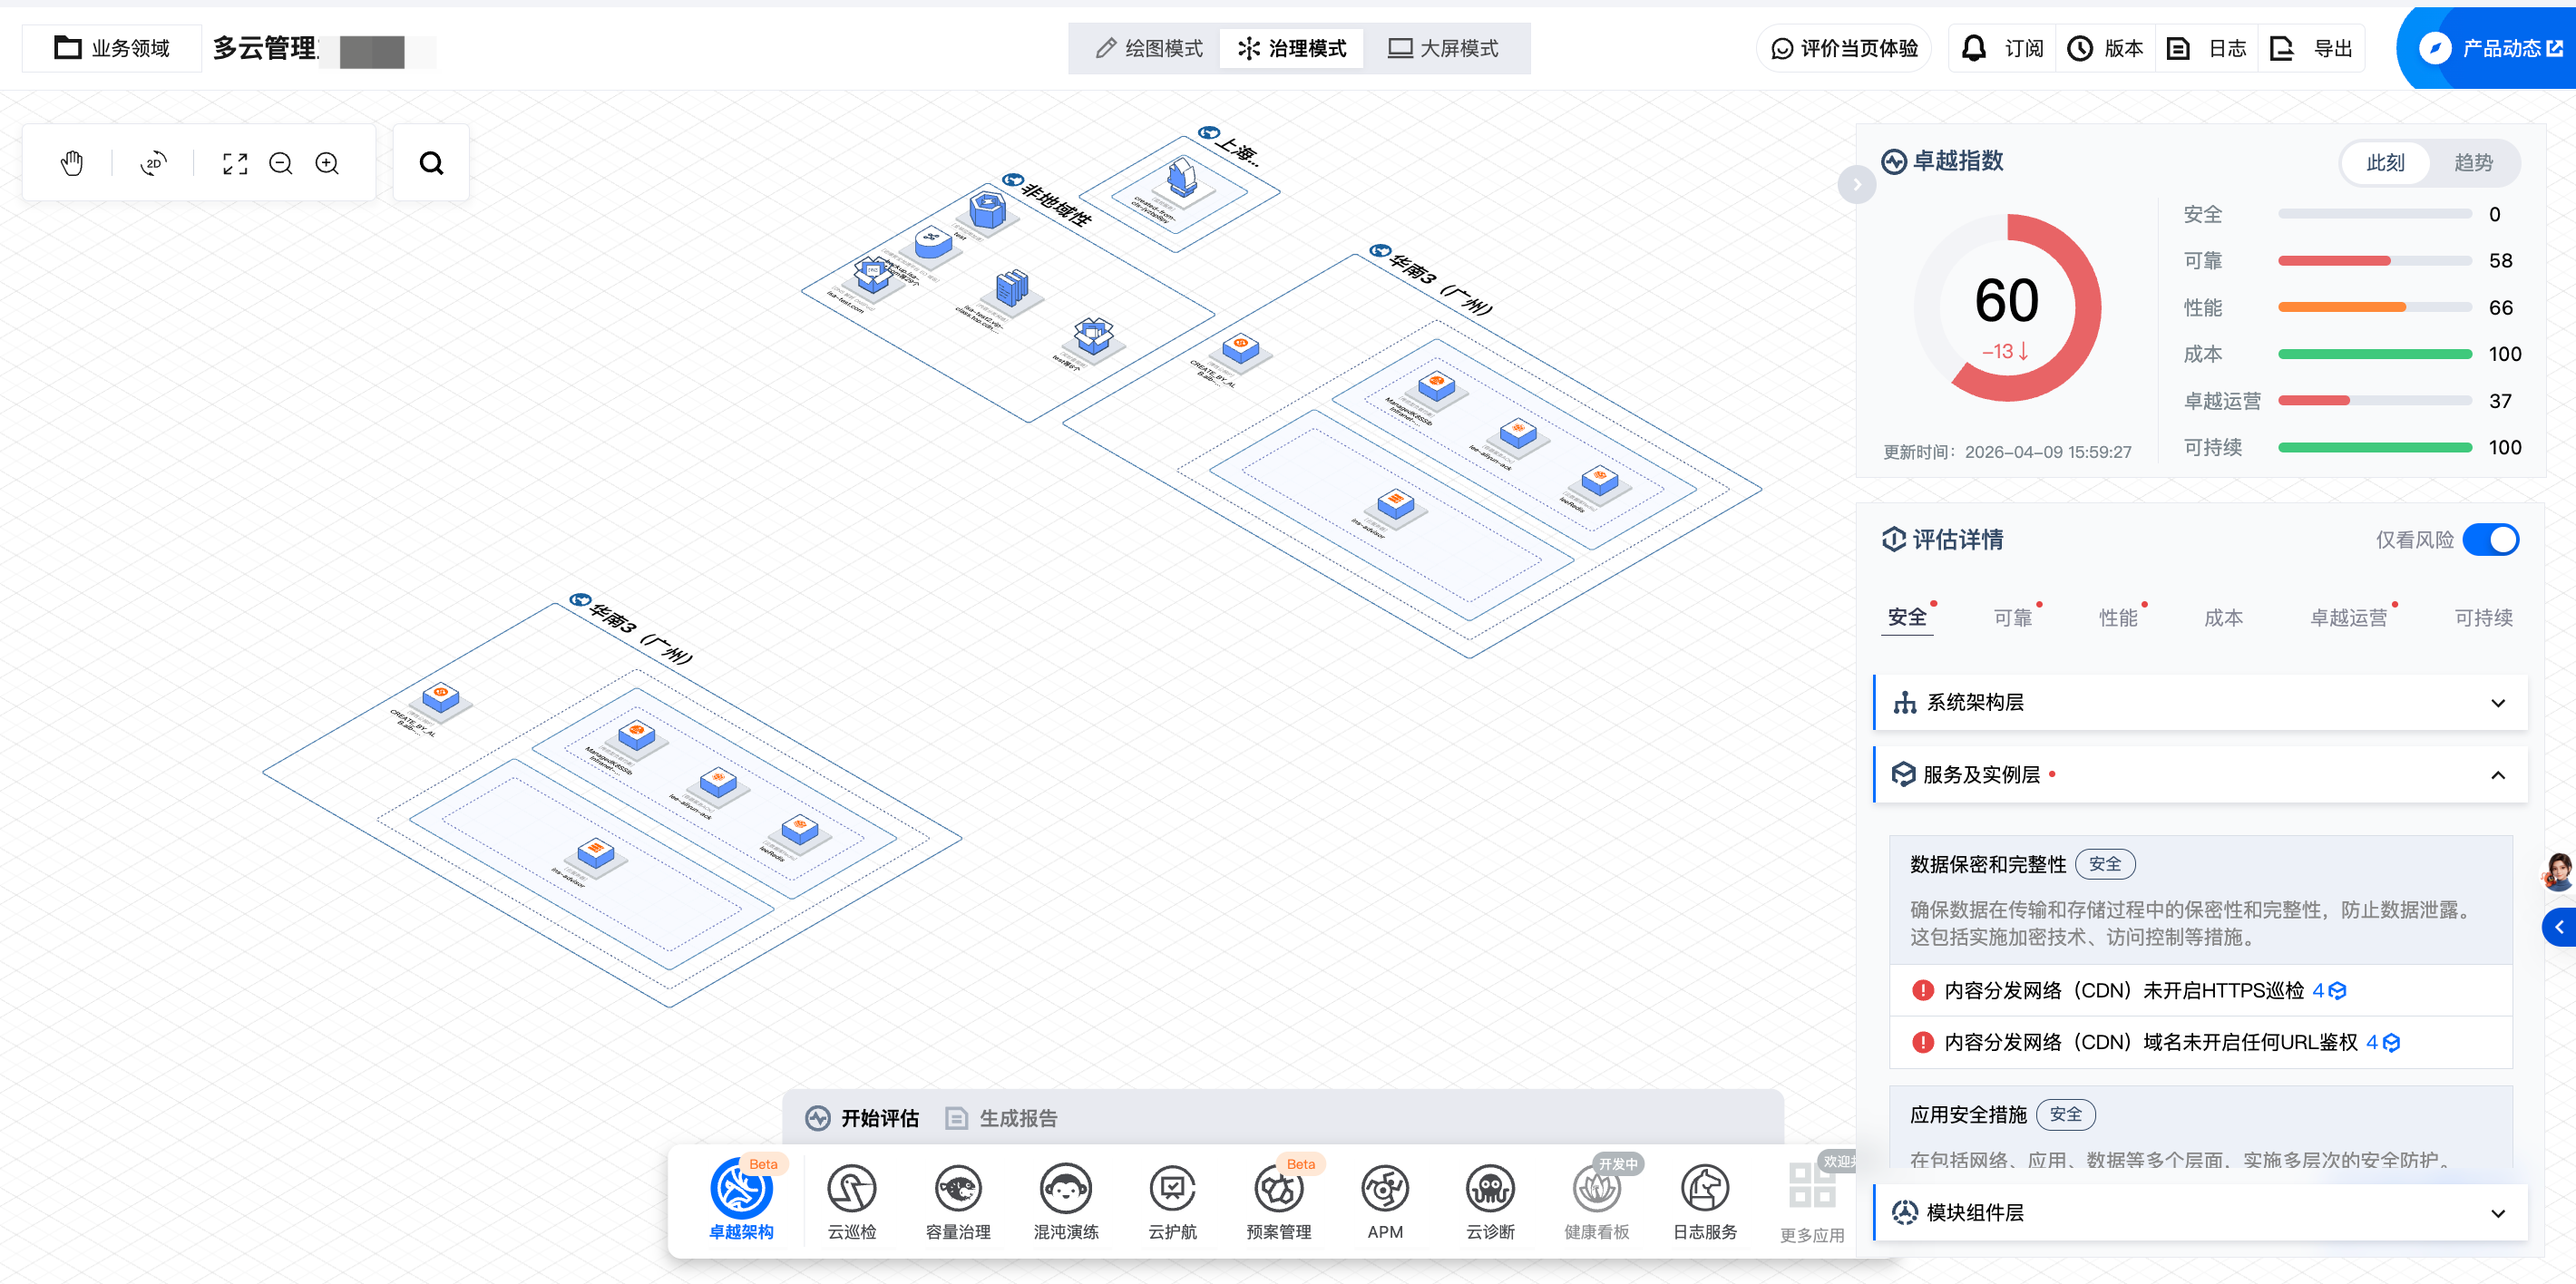
Task: Select the hand pan tool
Action: (71, 163)
